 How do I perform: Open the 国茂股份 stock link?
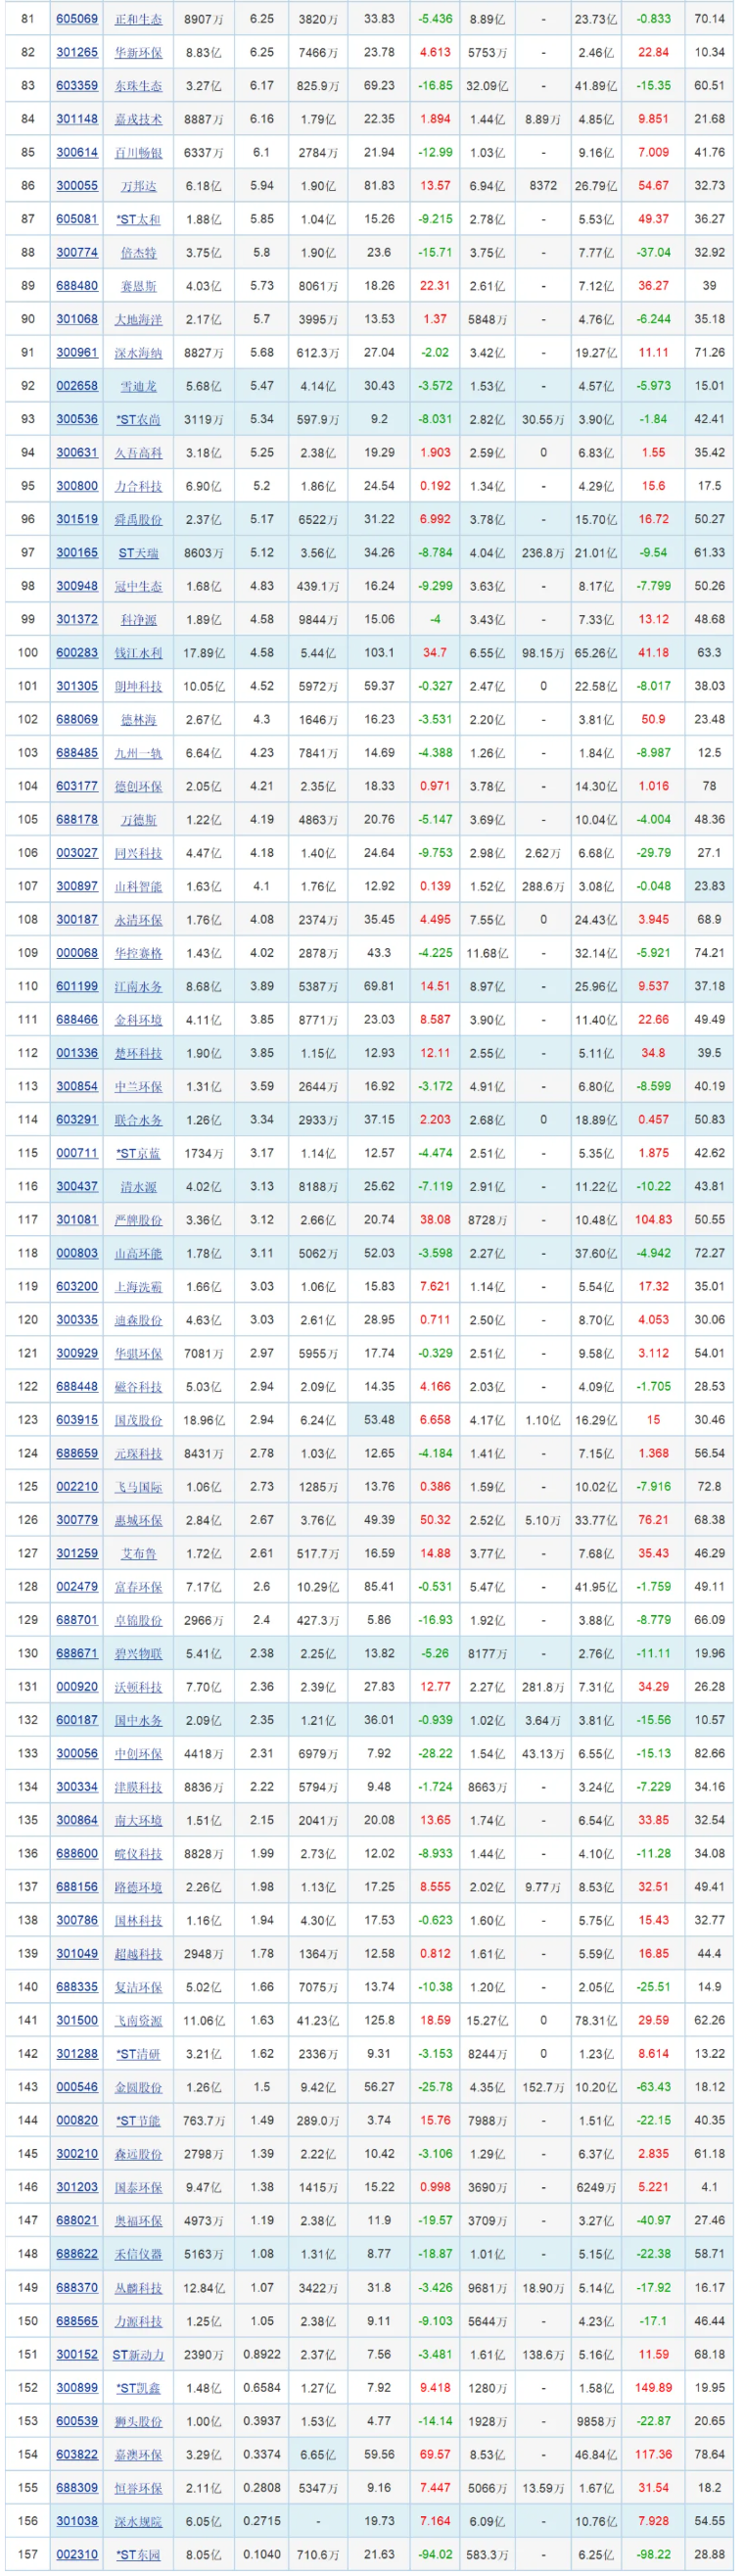click(x=138, y=1420)
